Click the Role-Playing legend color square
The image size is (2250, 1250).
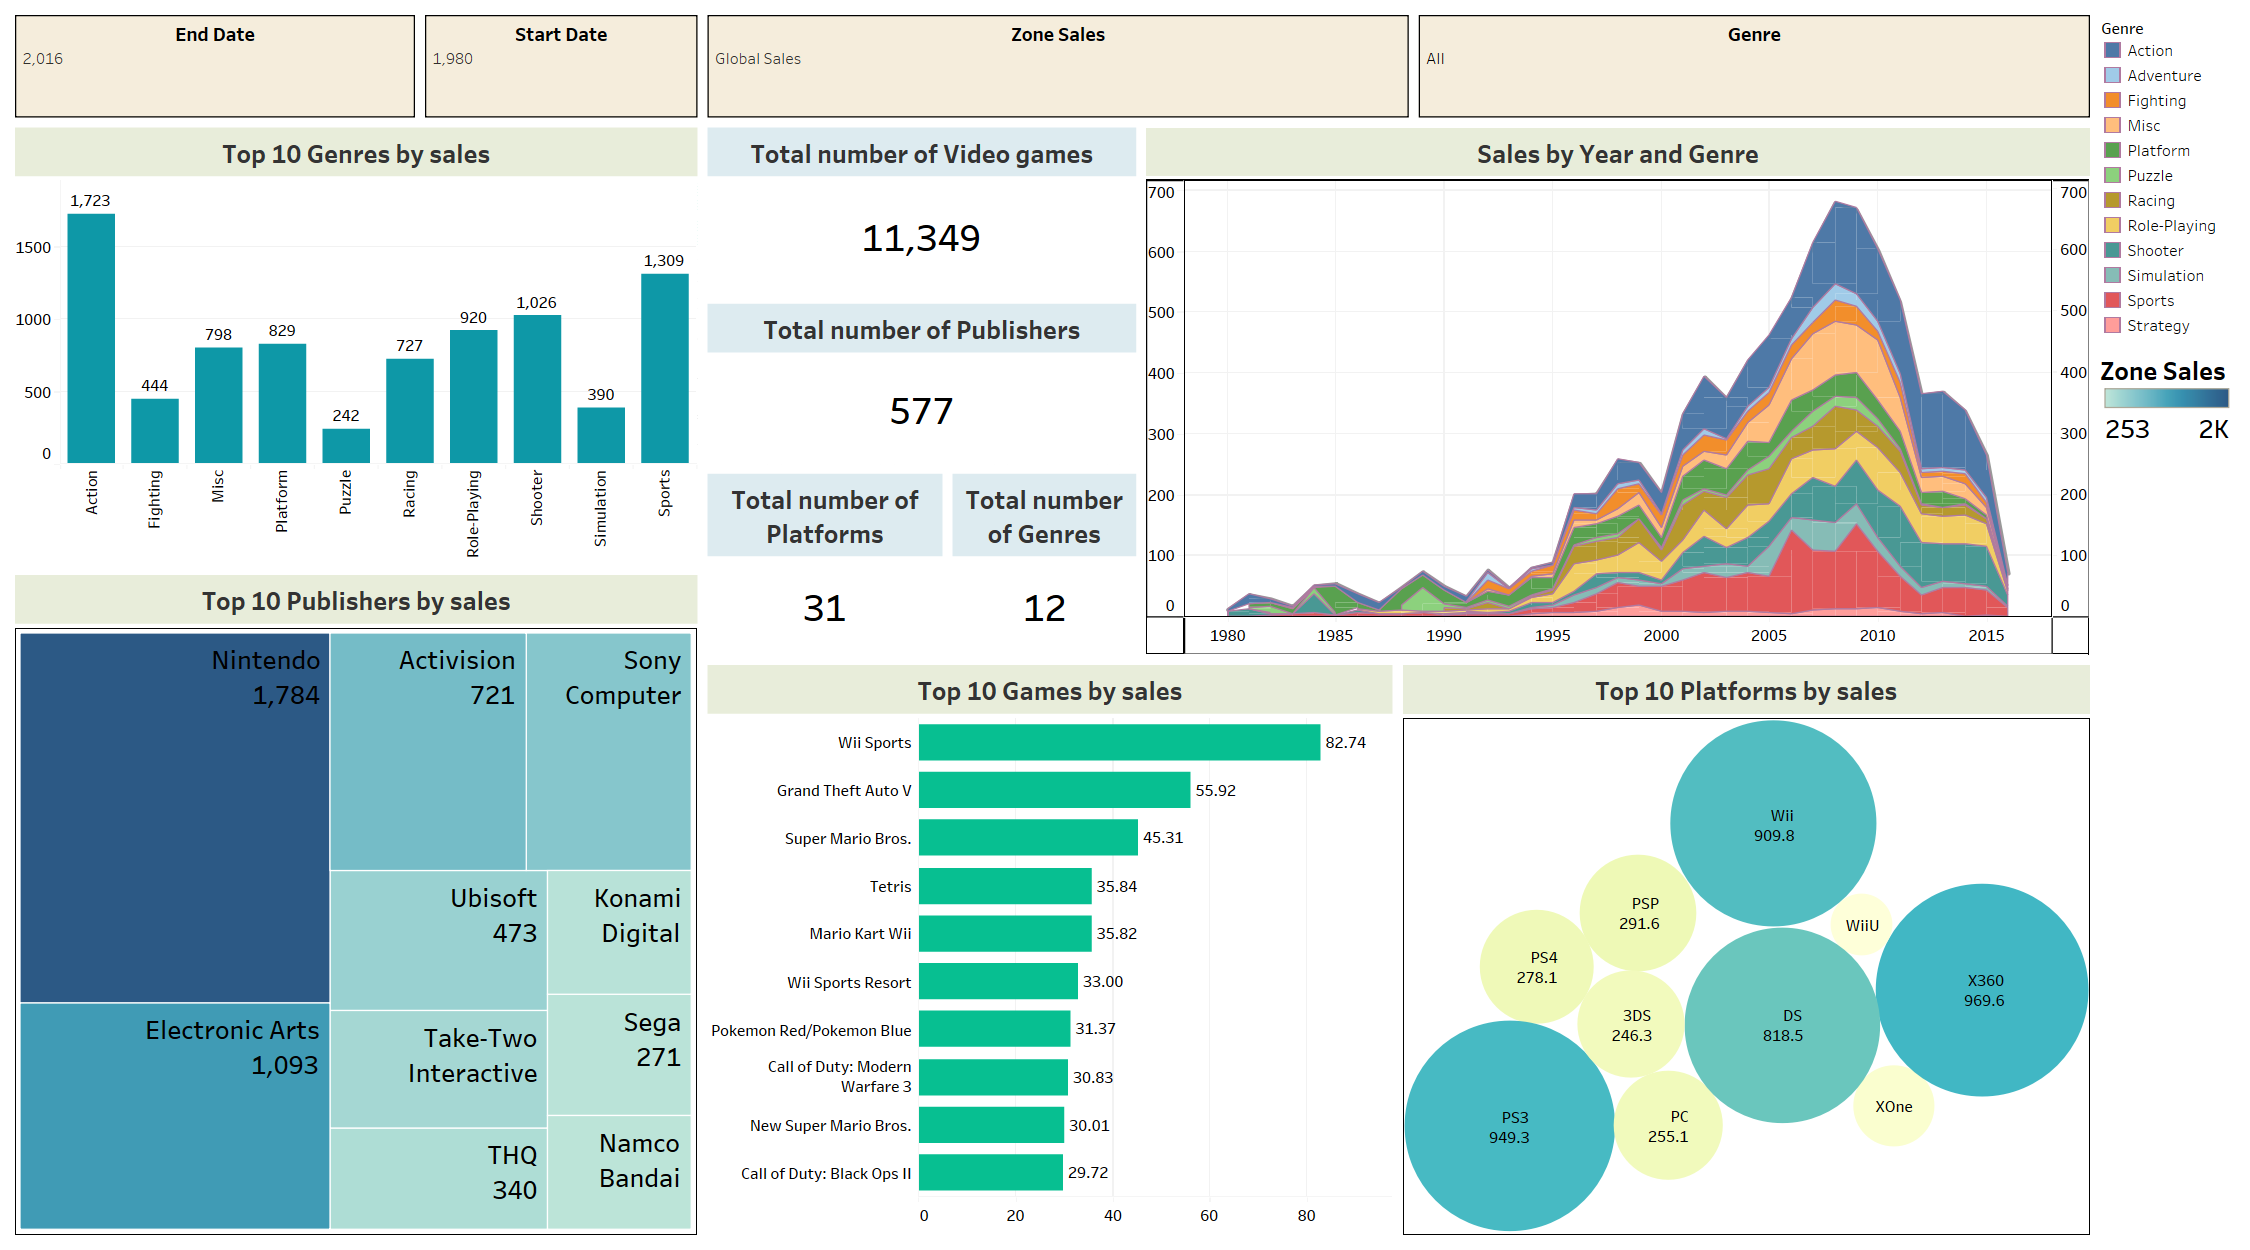pyautogui.click(x=2112, y=225)
